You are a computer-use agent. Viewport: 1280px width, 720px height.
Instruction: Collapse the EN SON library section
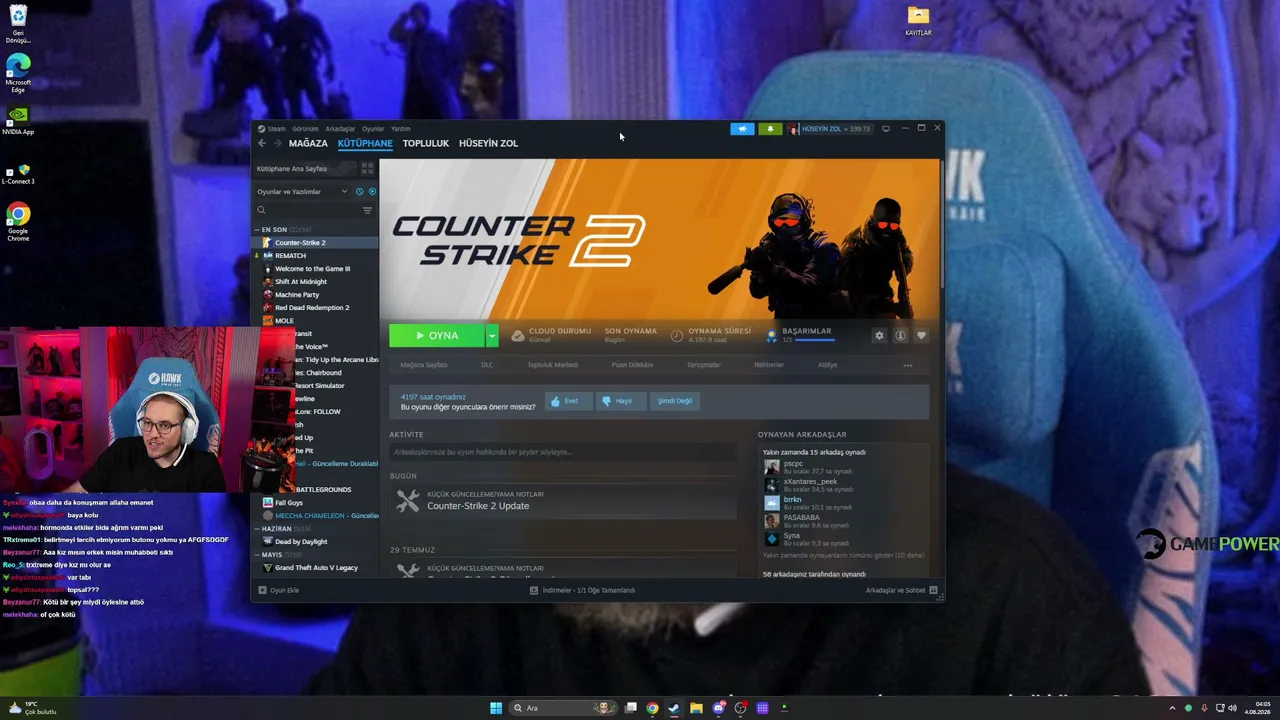pyautogui.click(x=256, y=230)
